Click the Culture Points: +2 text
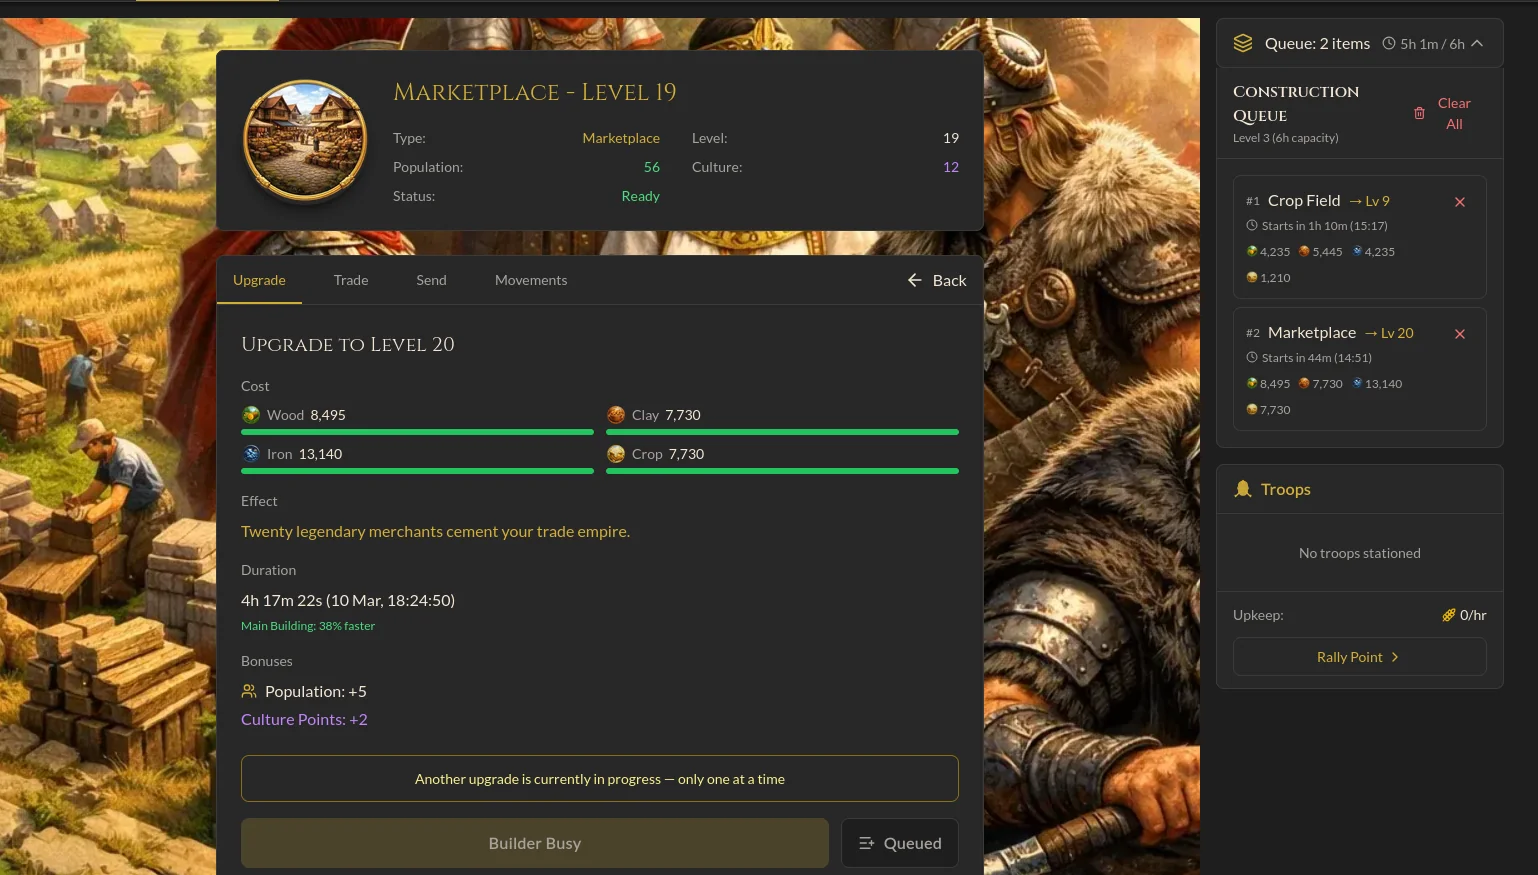Screen dimensions: 1538x875 click(304, 719)
